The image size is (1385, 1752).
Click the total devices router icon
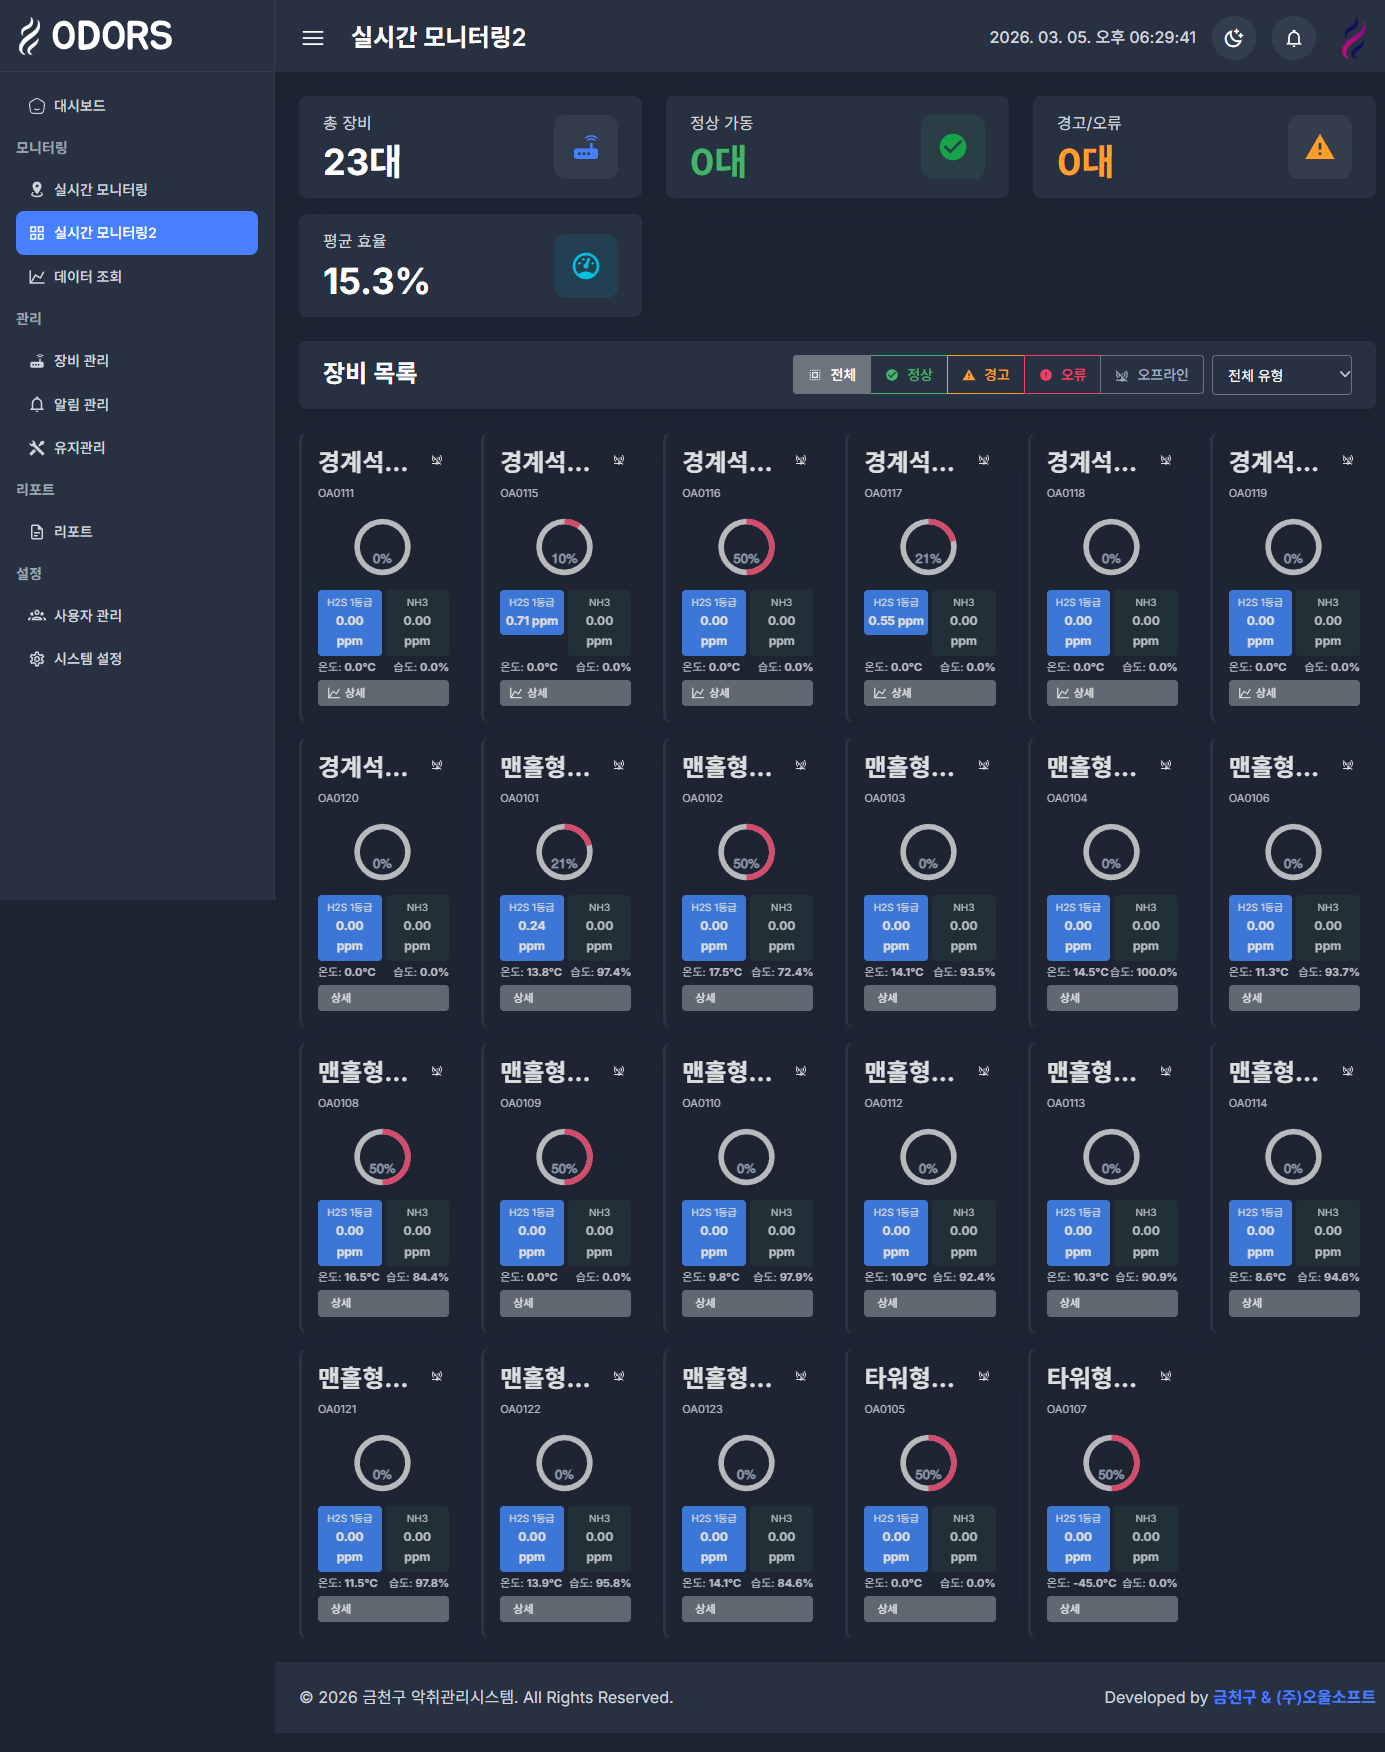click(586, 148)
